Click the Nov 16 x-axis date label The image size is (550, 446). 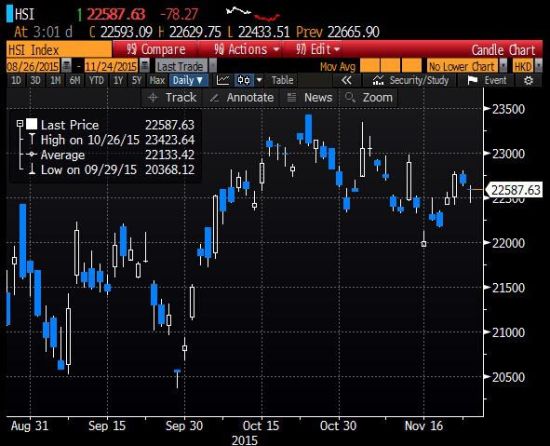424,426
